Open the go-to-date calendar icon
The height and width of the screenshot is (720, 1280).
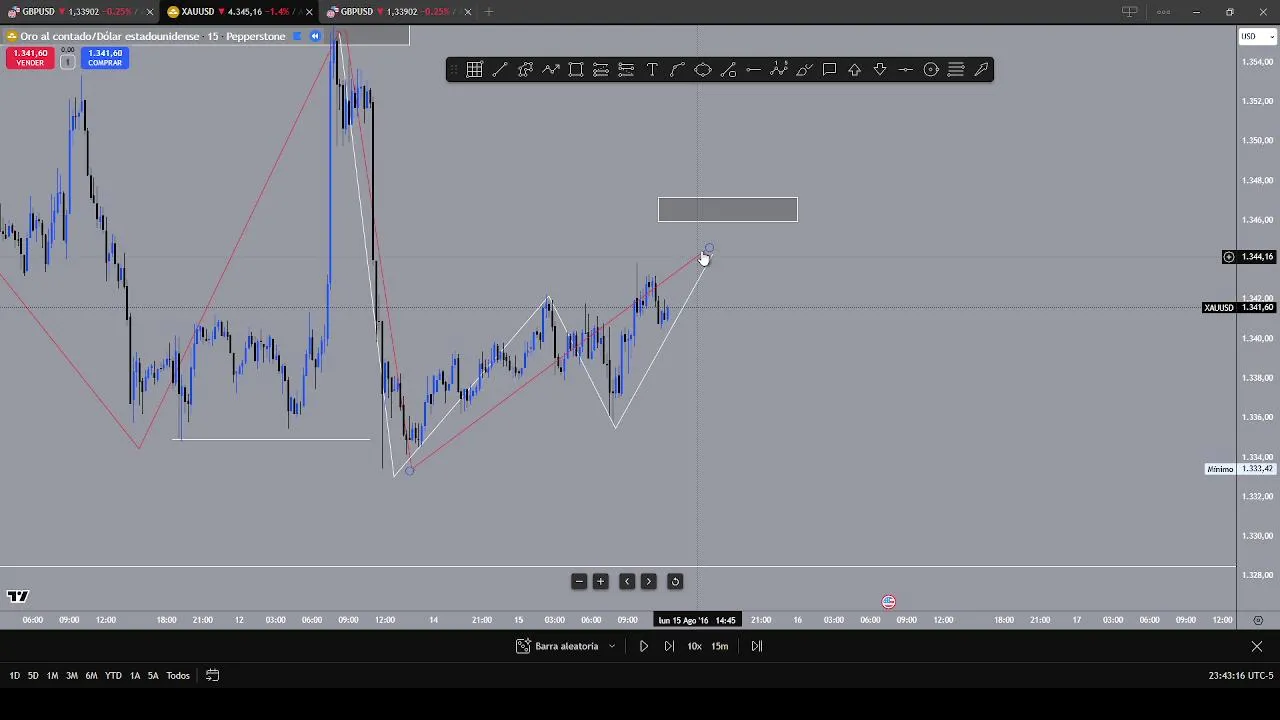click(212, 676)
